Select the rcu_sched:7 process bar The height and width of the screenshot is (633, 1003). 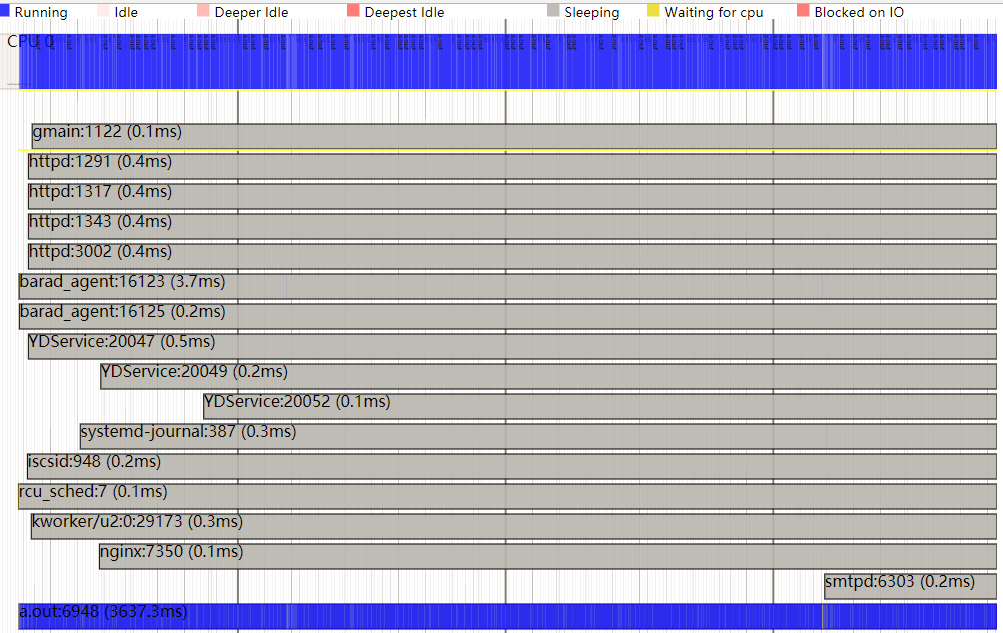coord(508,497)
